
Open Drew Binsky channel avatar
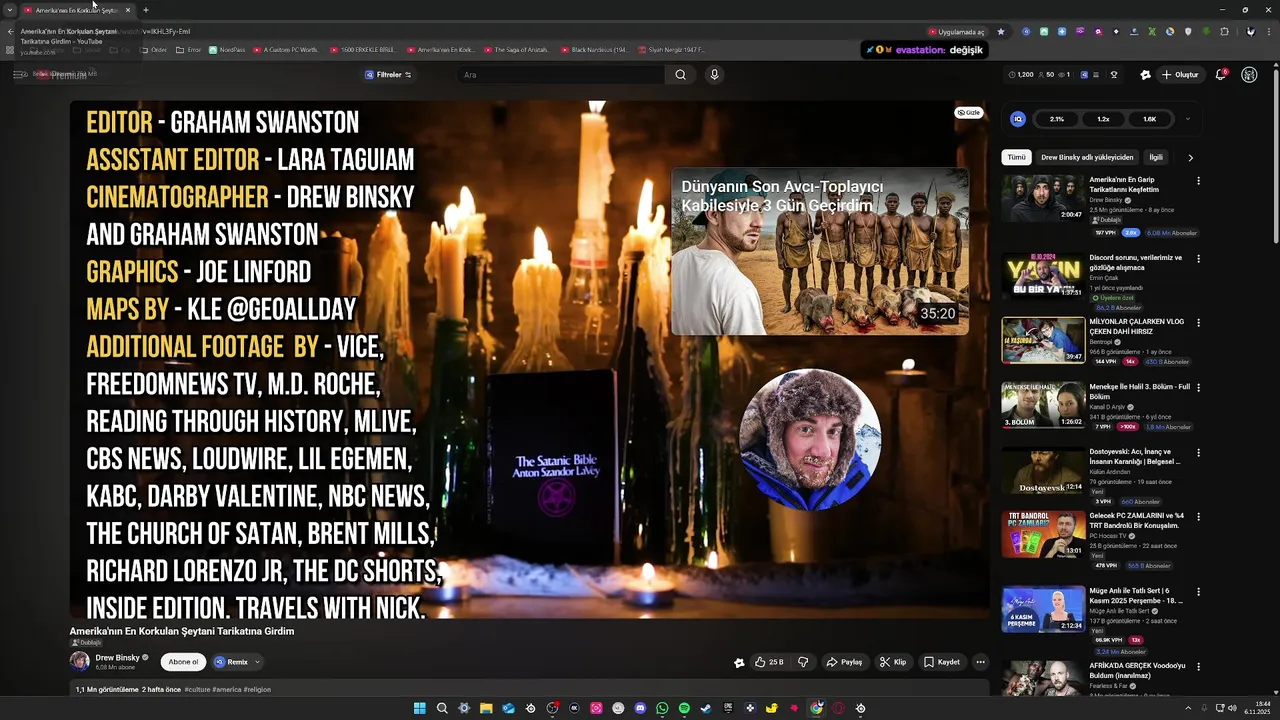pos(79,661)
